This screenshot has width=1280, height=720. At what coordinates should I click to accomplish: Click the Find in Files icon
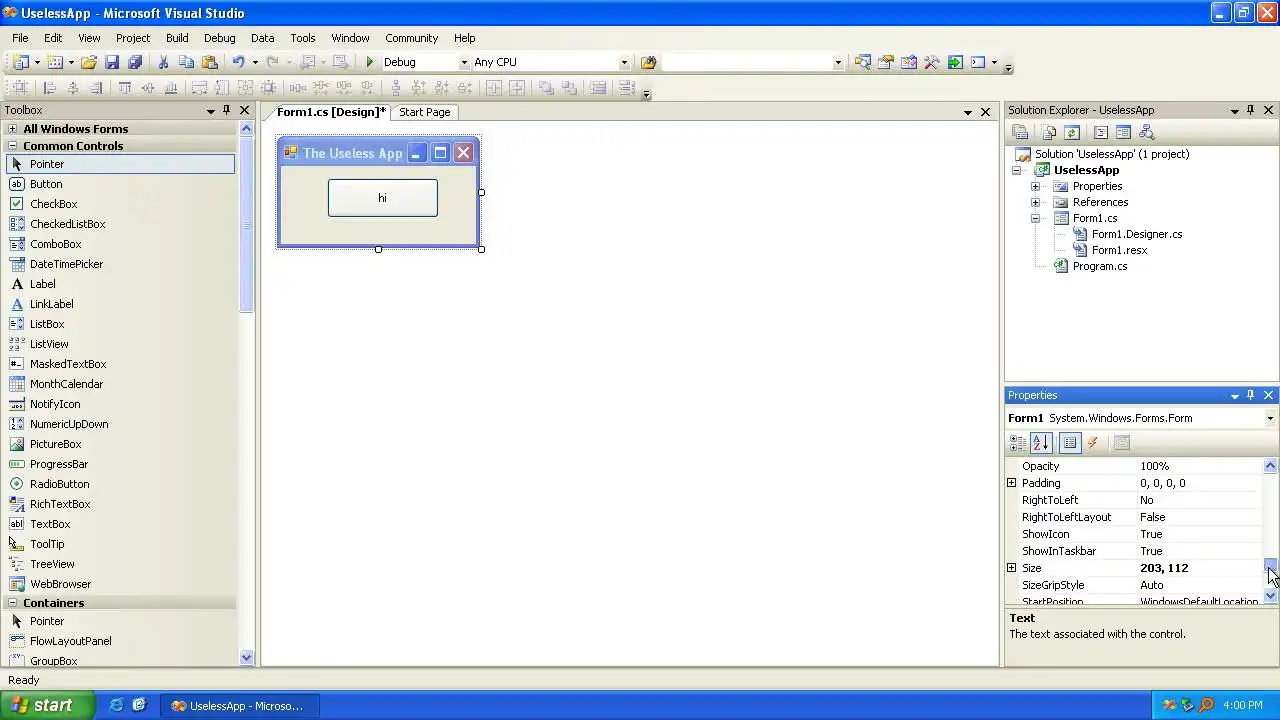tap(648, 62)
